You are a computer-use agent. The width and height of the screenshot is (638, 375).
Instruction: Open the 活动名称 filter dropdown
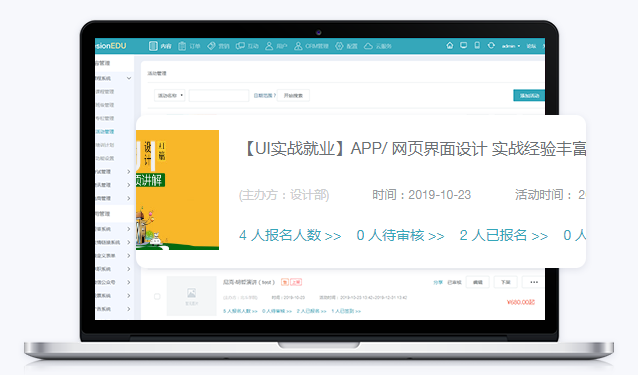(x=170, y=96)
